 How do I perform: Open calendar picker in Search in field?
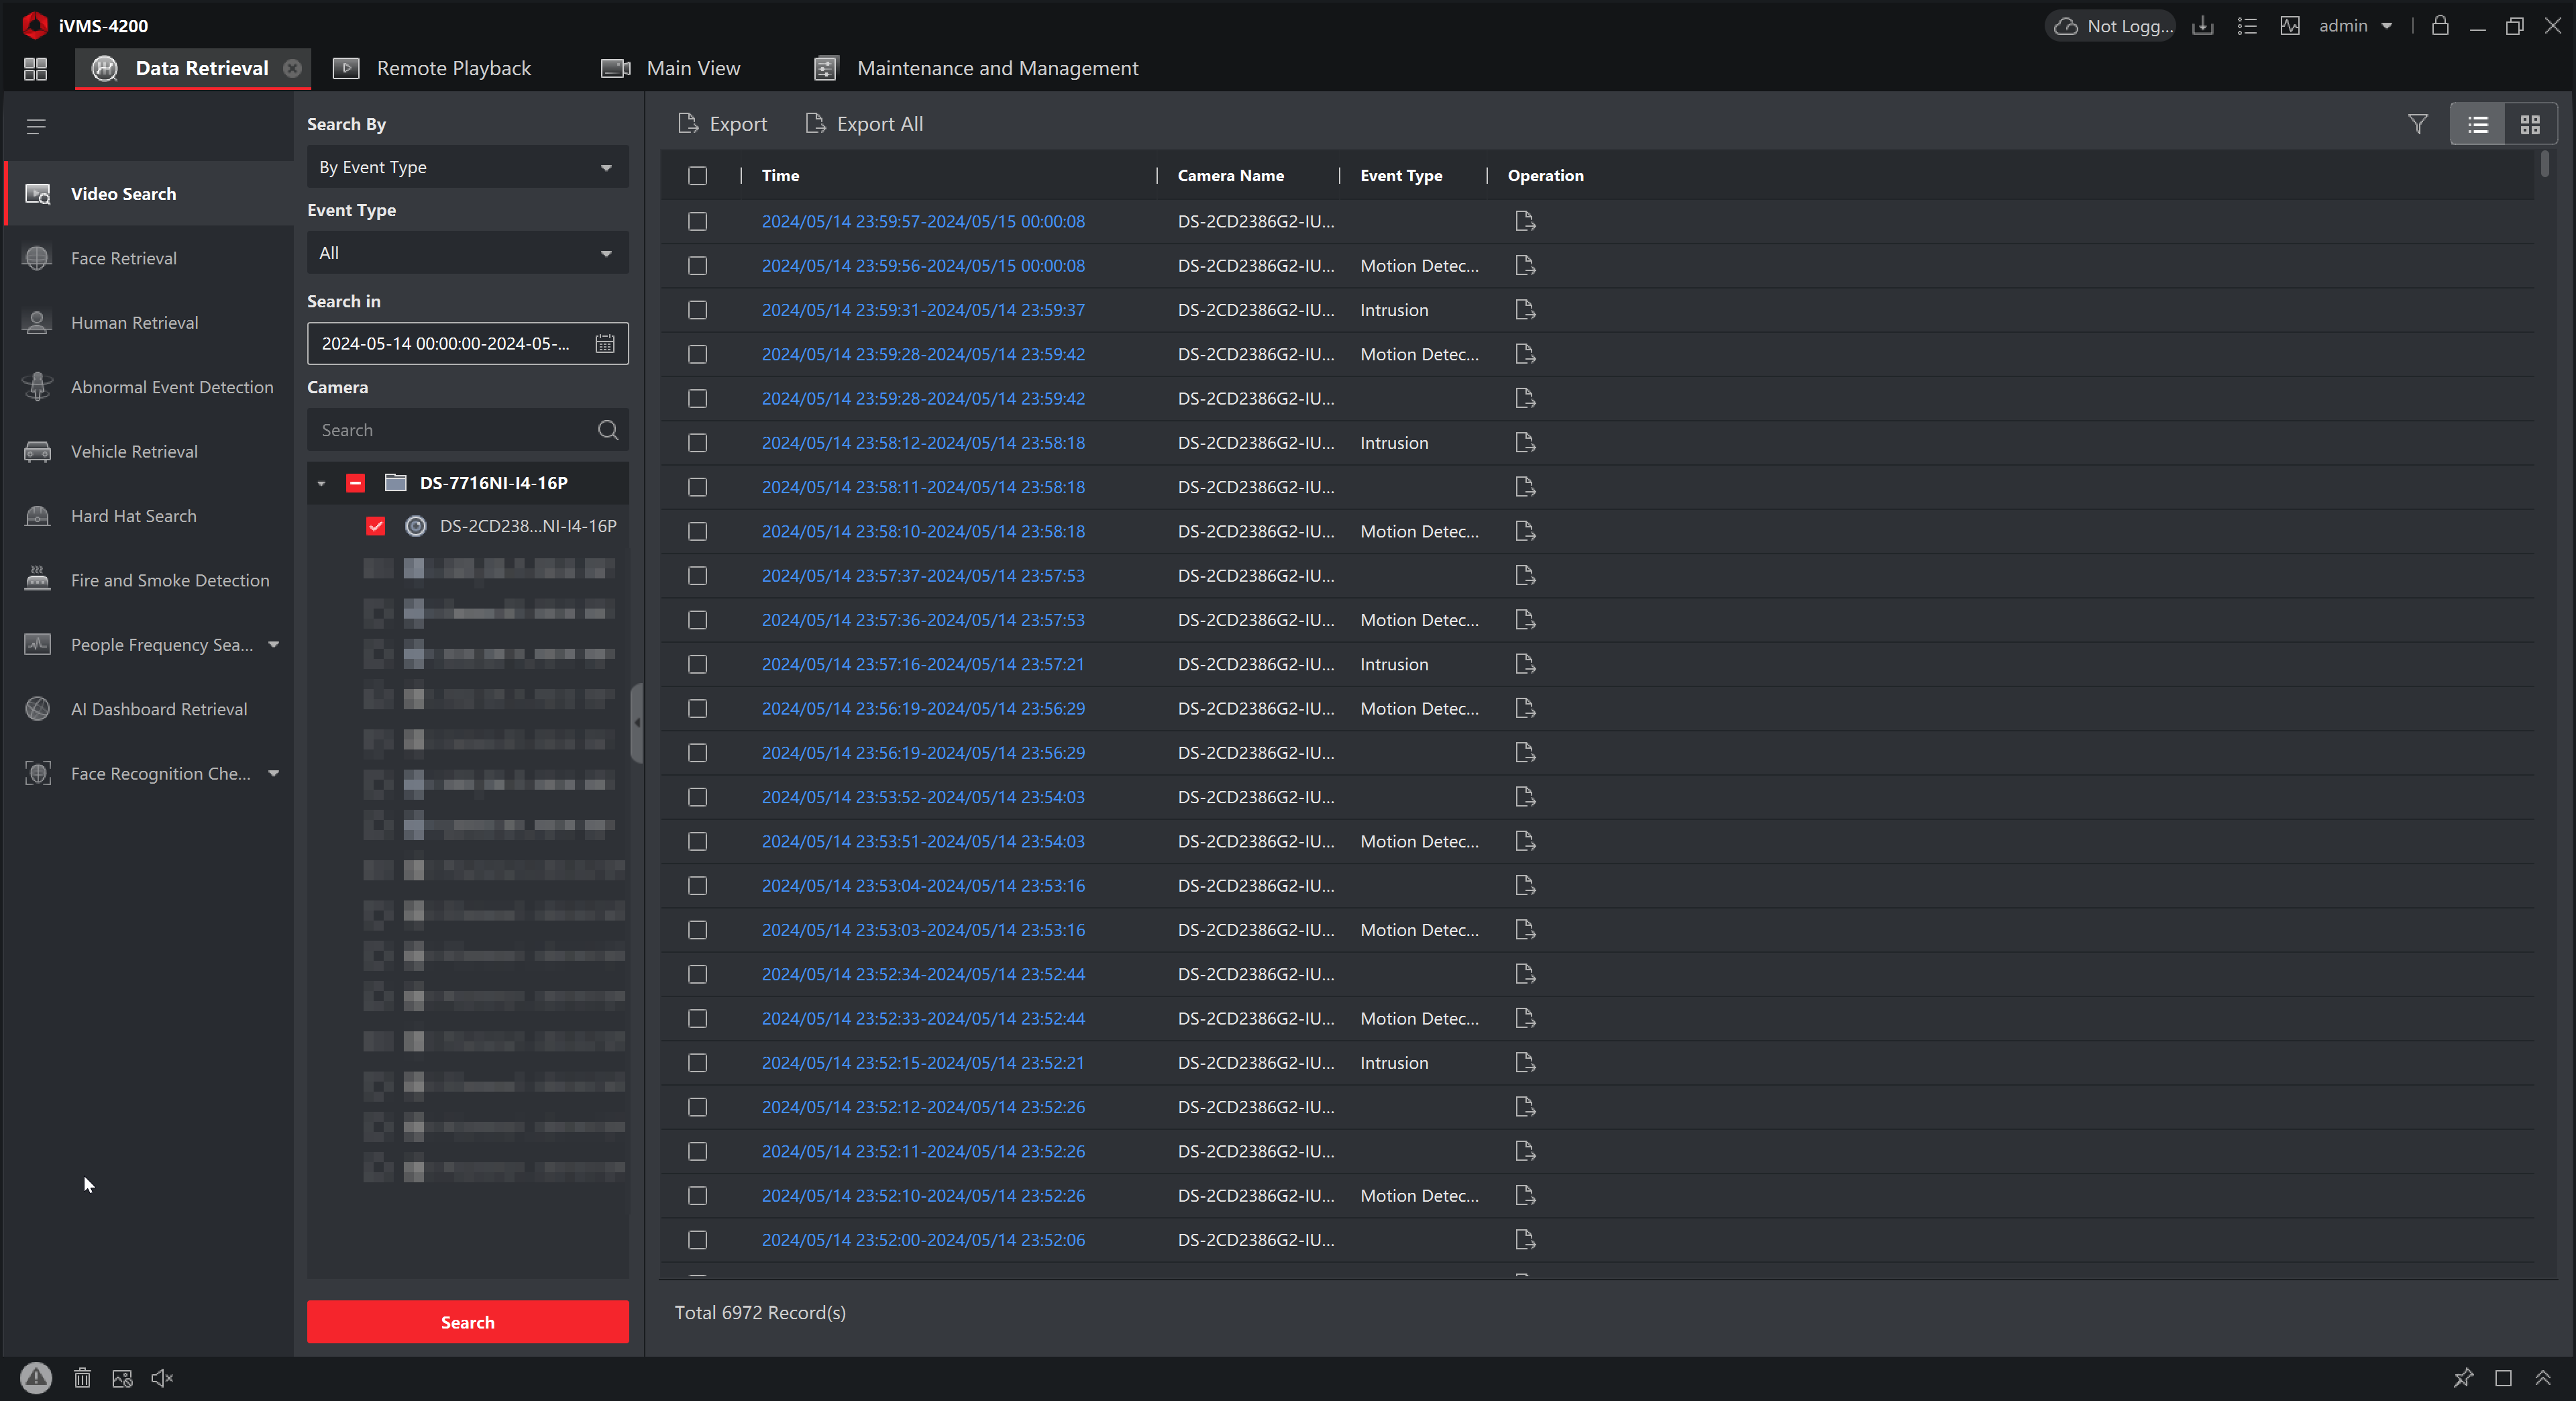coord(605,344)
